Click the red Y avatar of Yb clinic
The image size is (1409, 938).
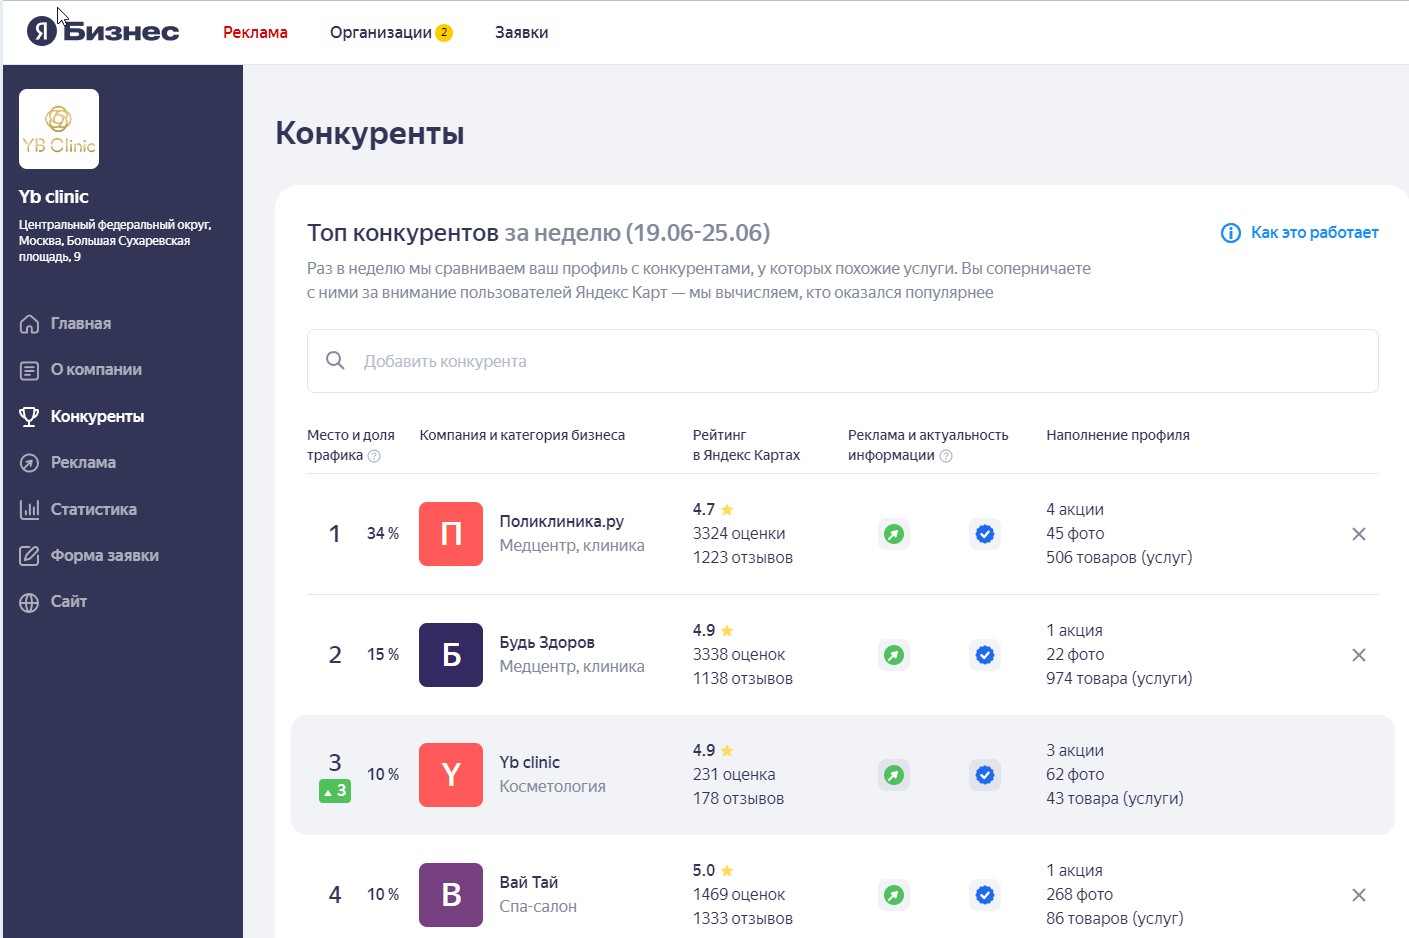point(451,775)
